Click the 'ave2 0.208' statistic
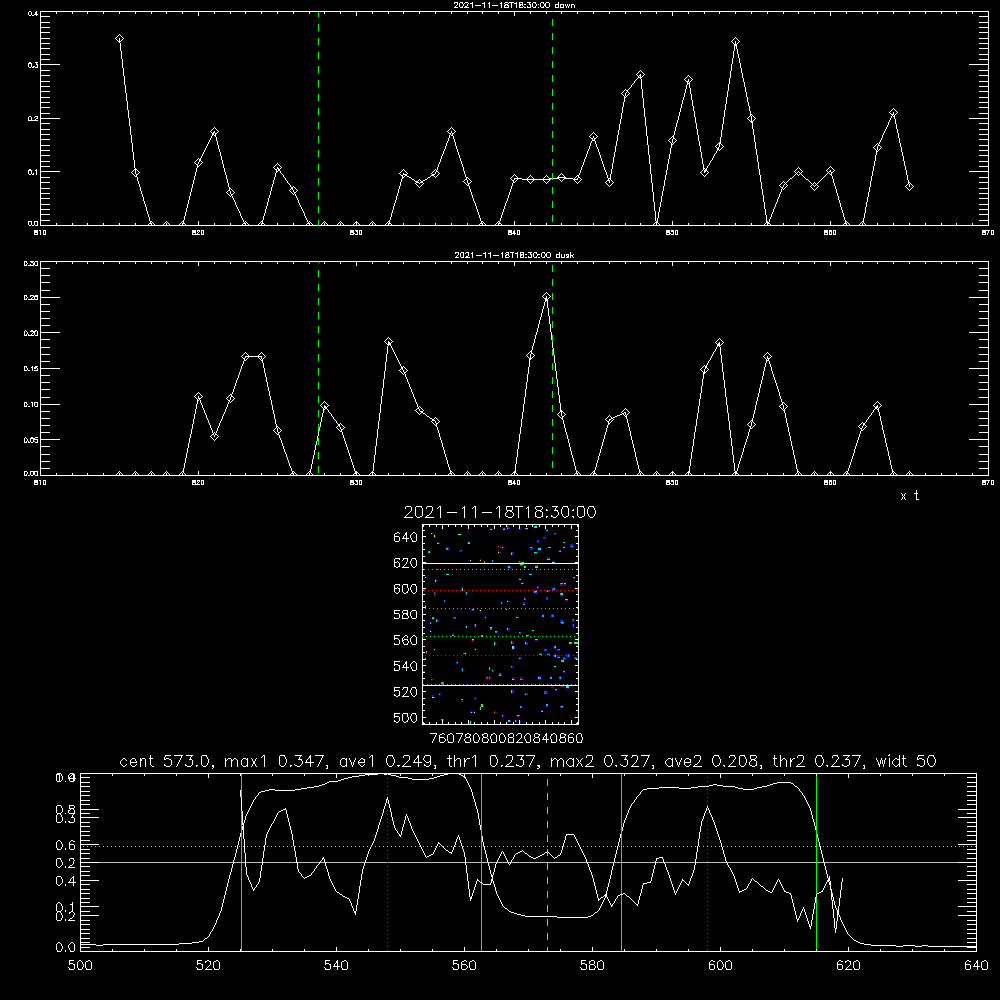 click(x=712, y=761)
